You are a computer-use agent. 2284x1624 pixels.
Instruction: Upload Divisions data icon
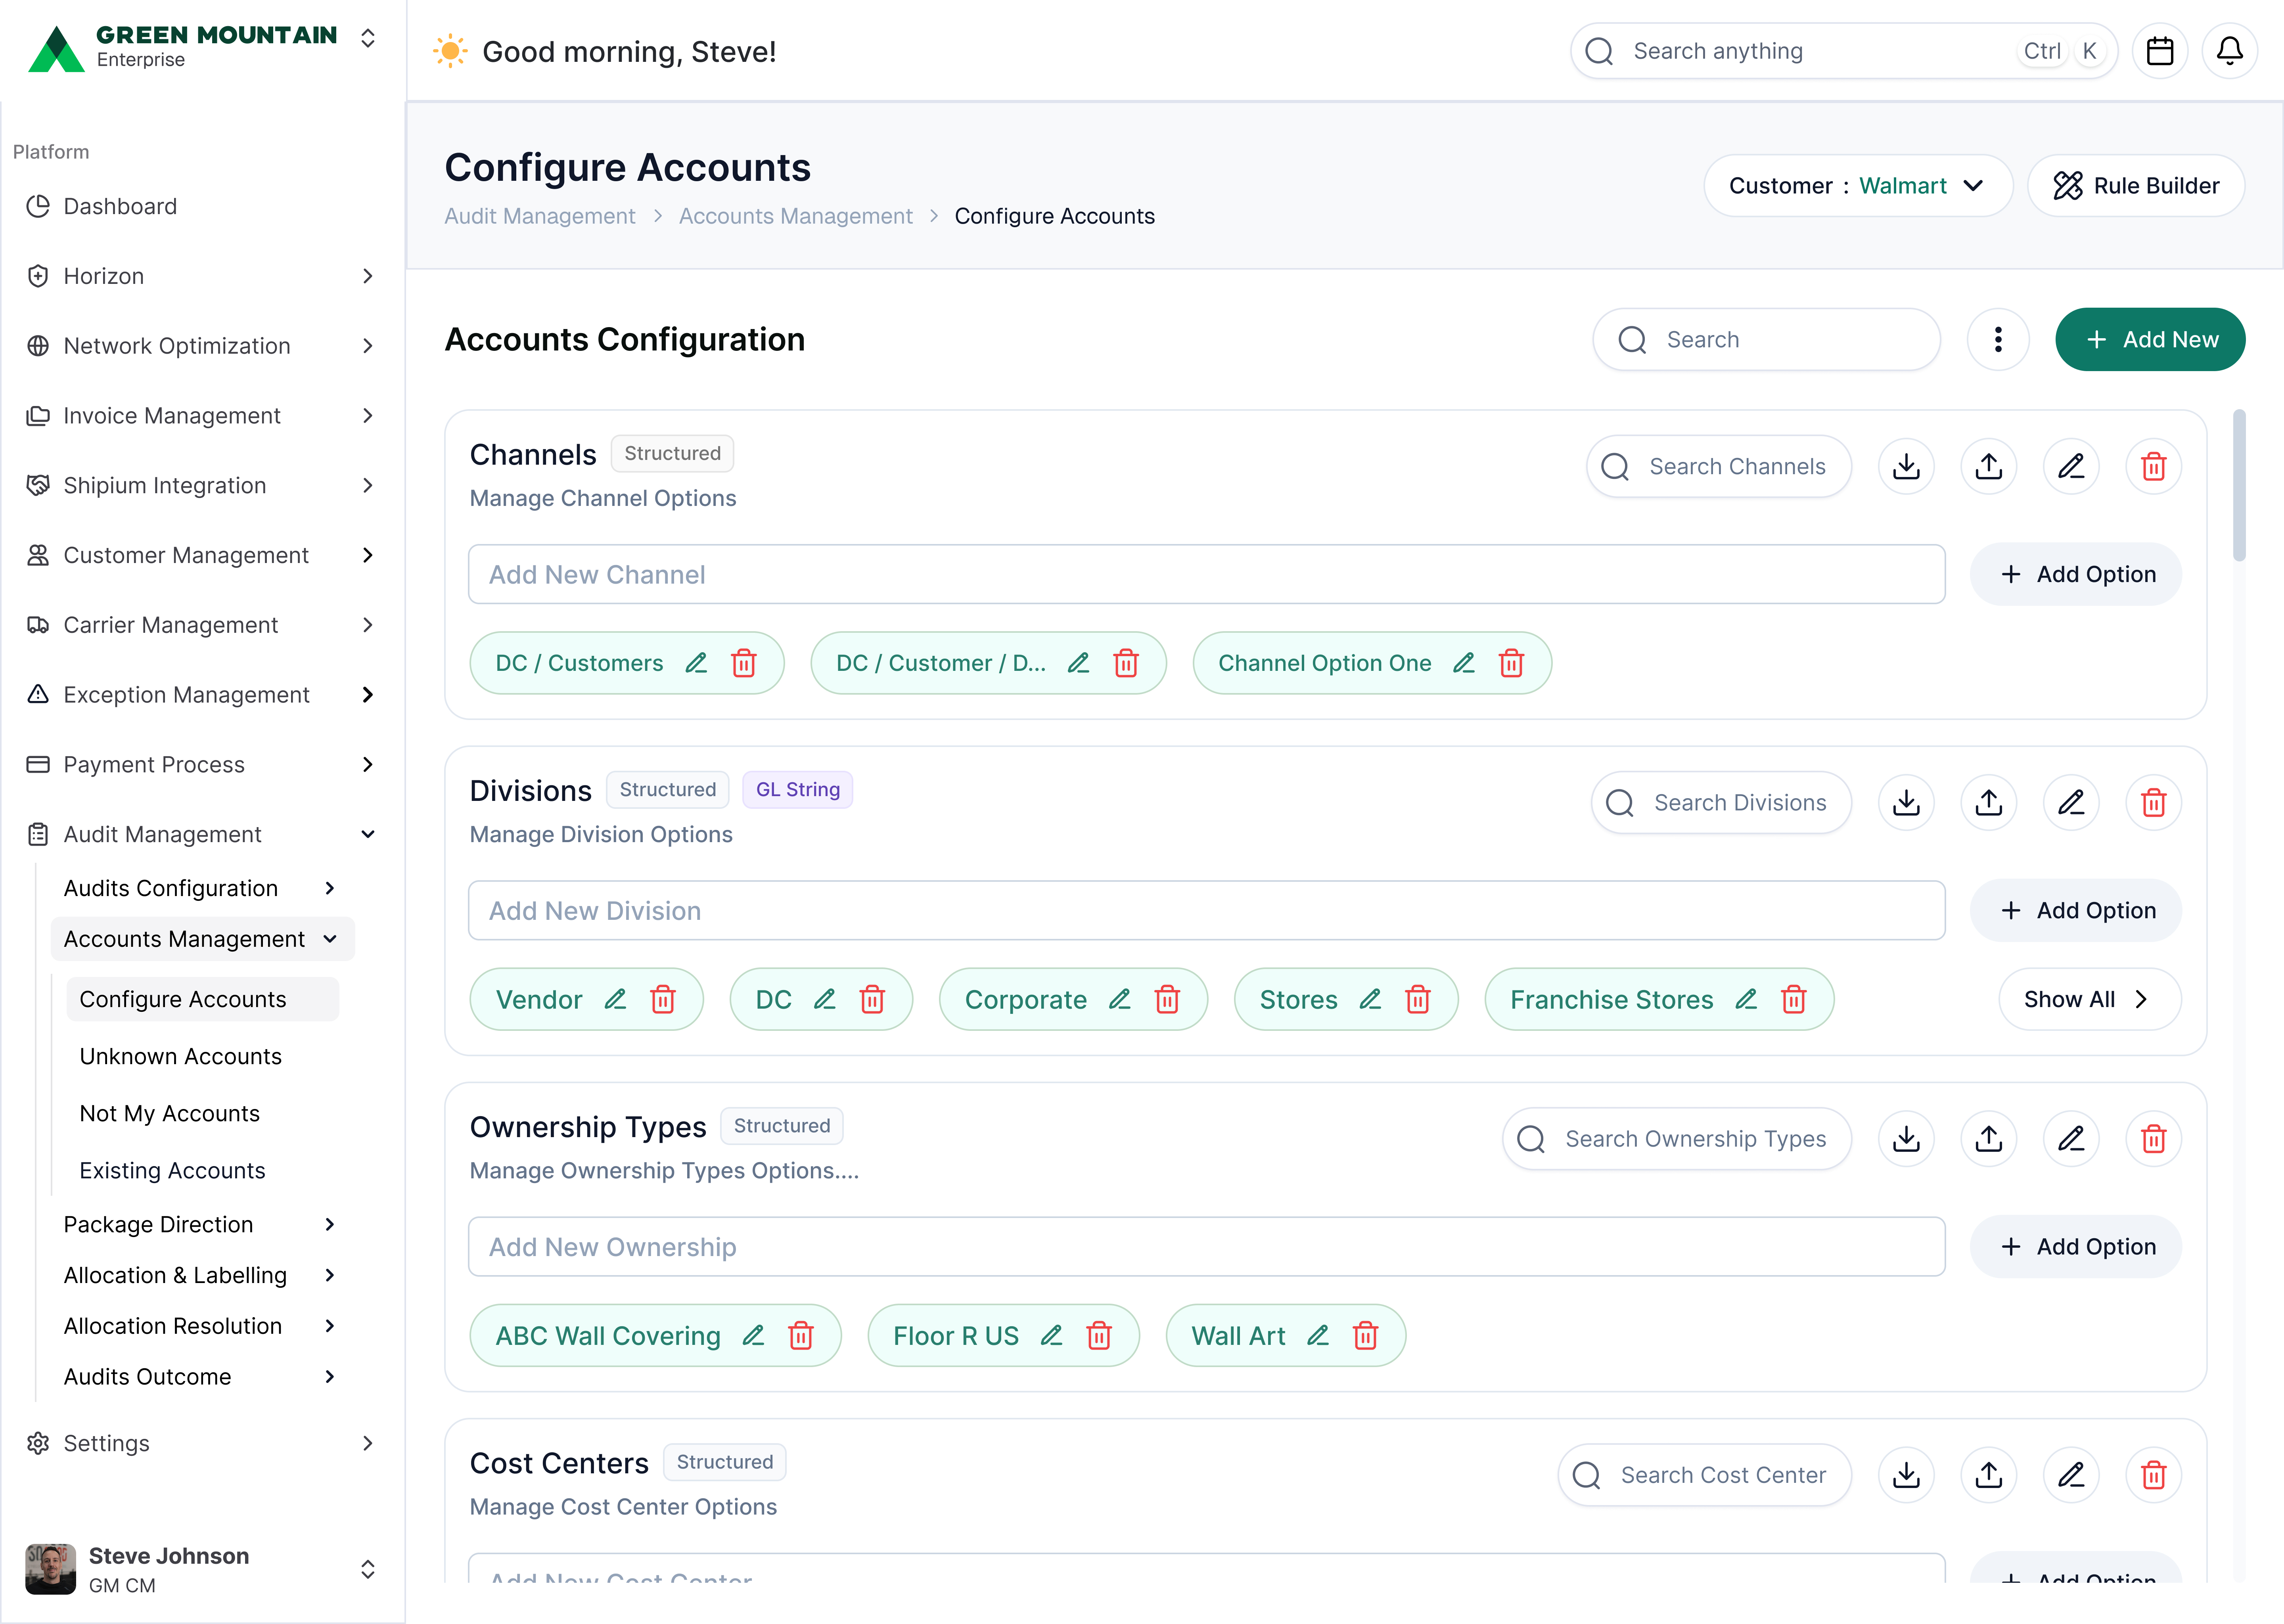point(1989,802)
